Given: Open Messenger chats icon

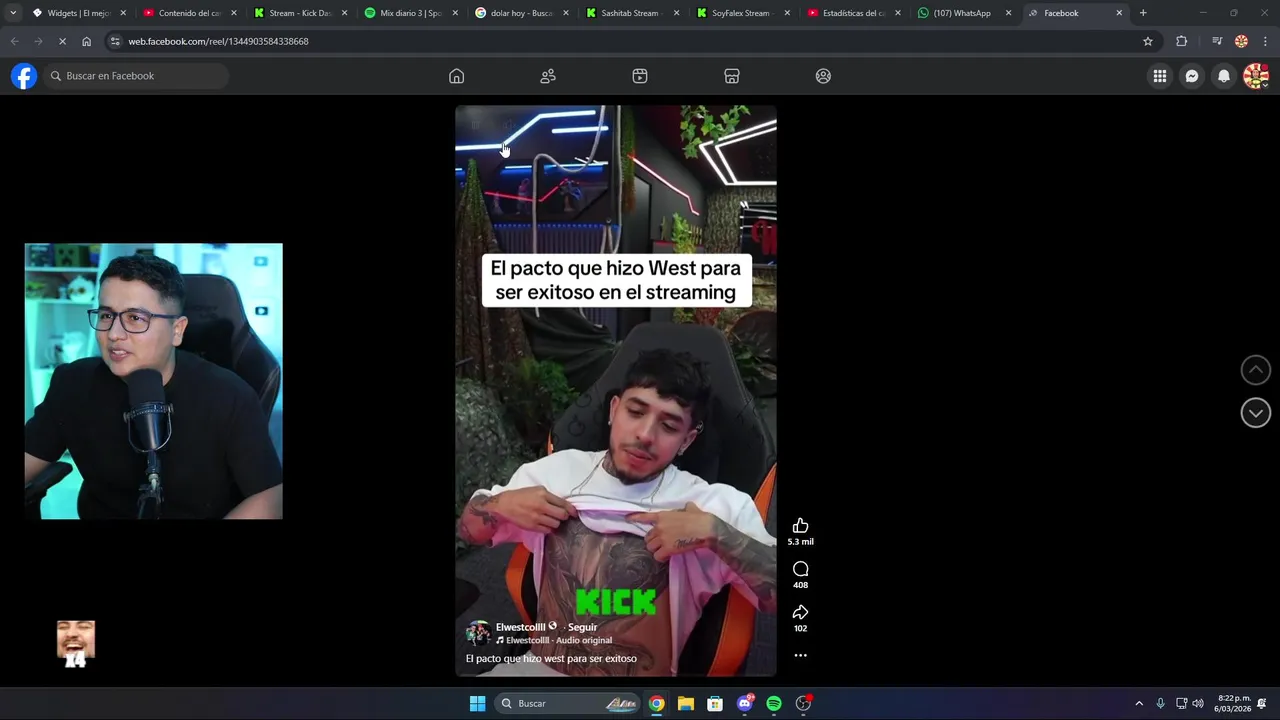Looking at the screenshot, I should 1192,76.
